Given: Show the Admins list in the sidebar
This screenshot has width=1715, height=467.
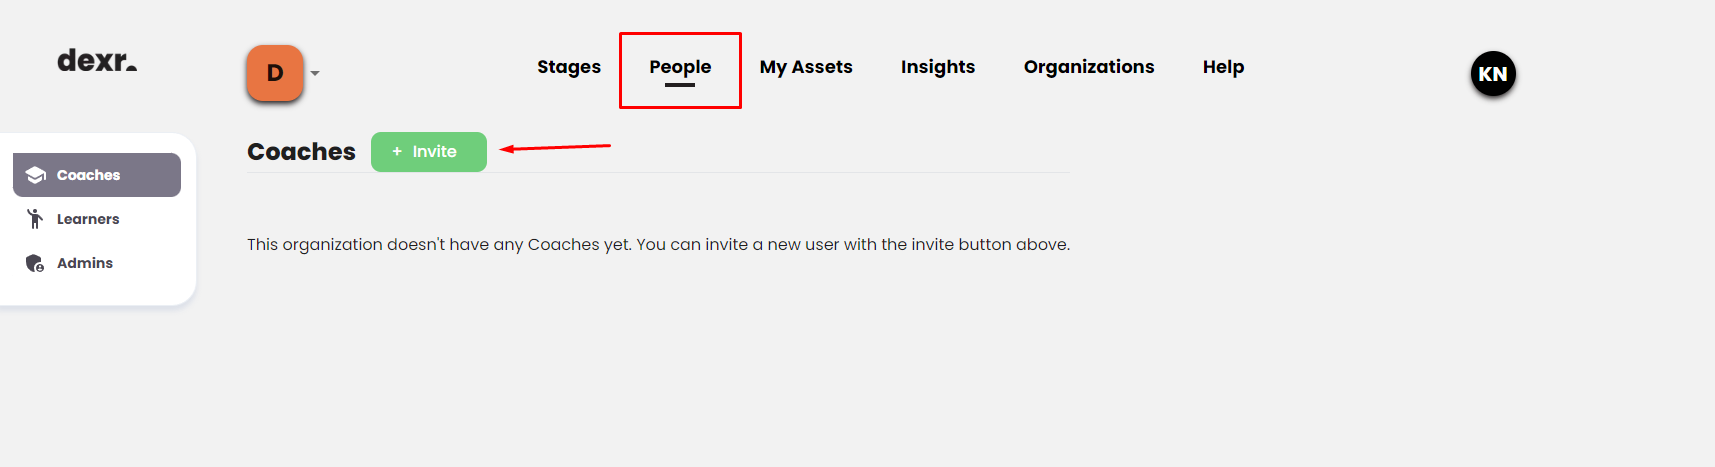Looking at the screenshot, I should (85, 263).
